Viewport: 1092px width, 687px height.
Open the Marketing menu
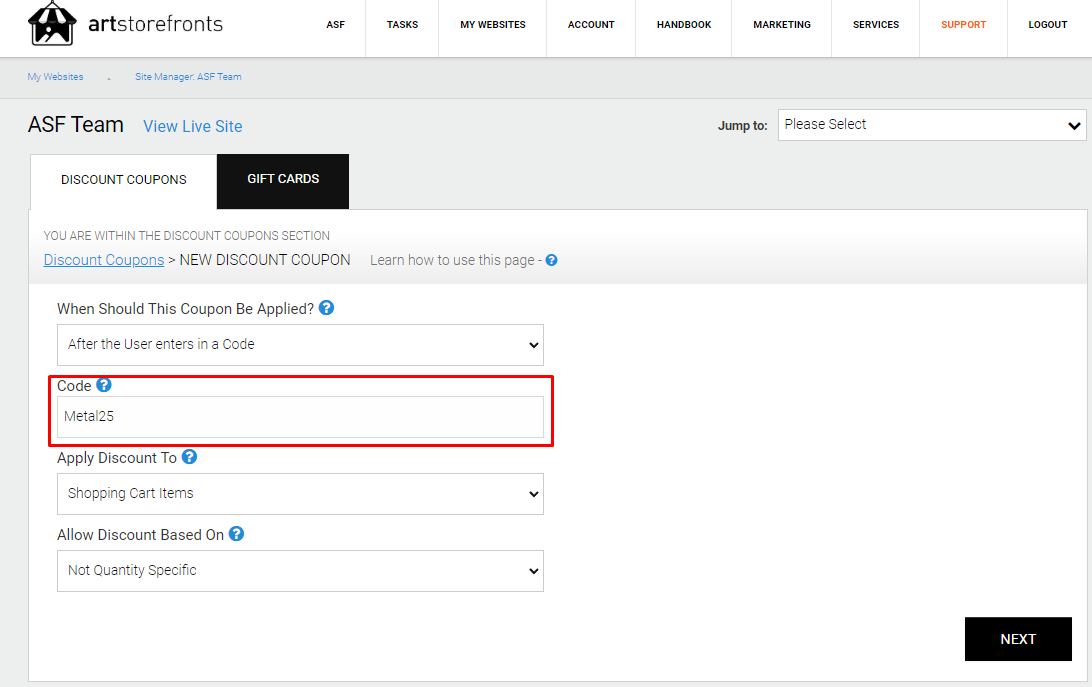click(x=781, y=25)
